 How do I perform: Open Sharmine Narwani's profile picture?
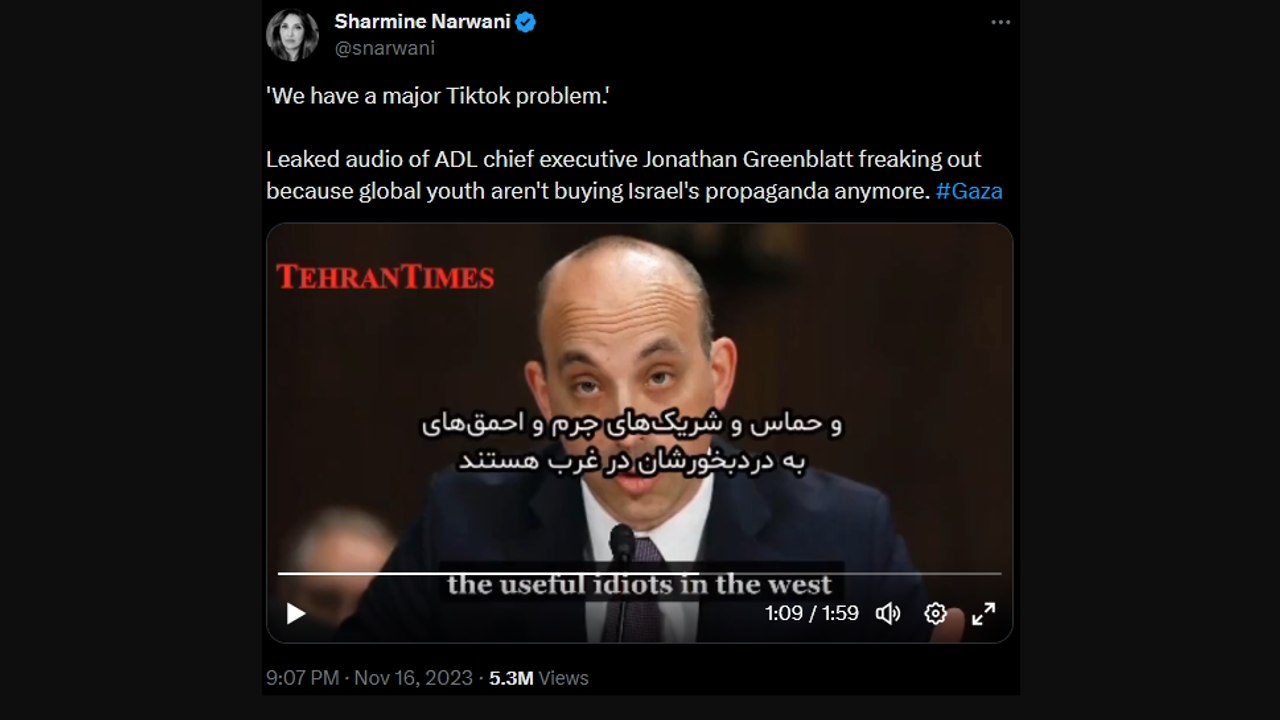coord(292,34)
